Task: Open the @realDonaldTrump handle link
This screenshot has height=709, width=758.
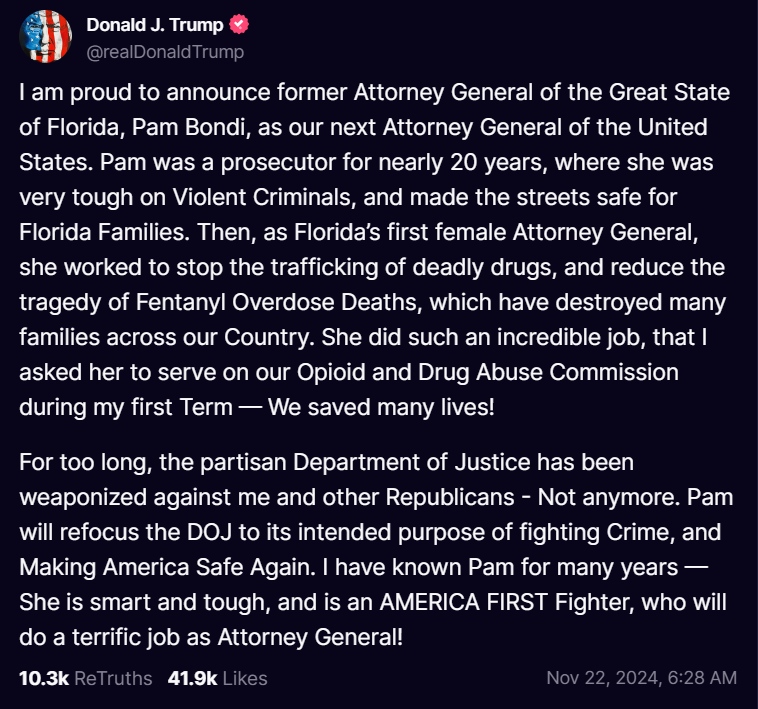Action: coord(165,51)
